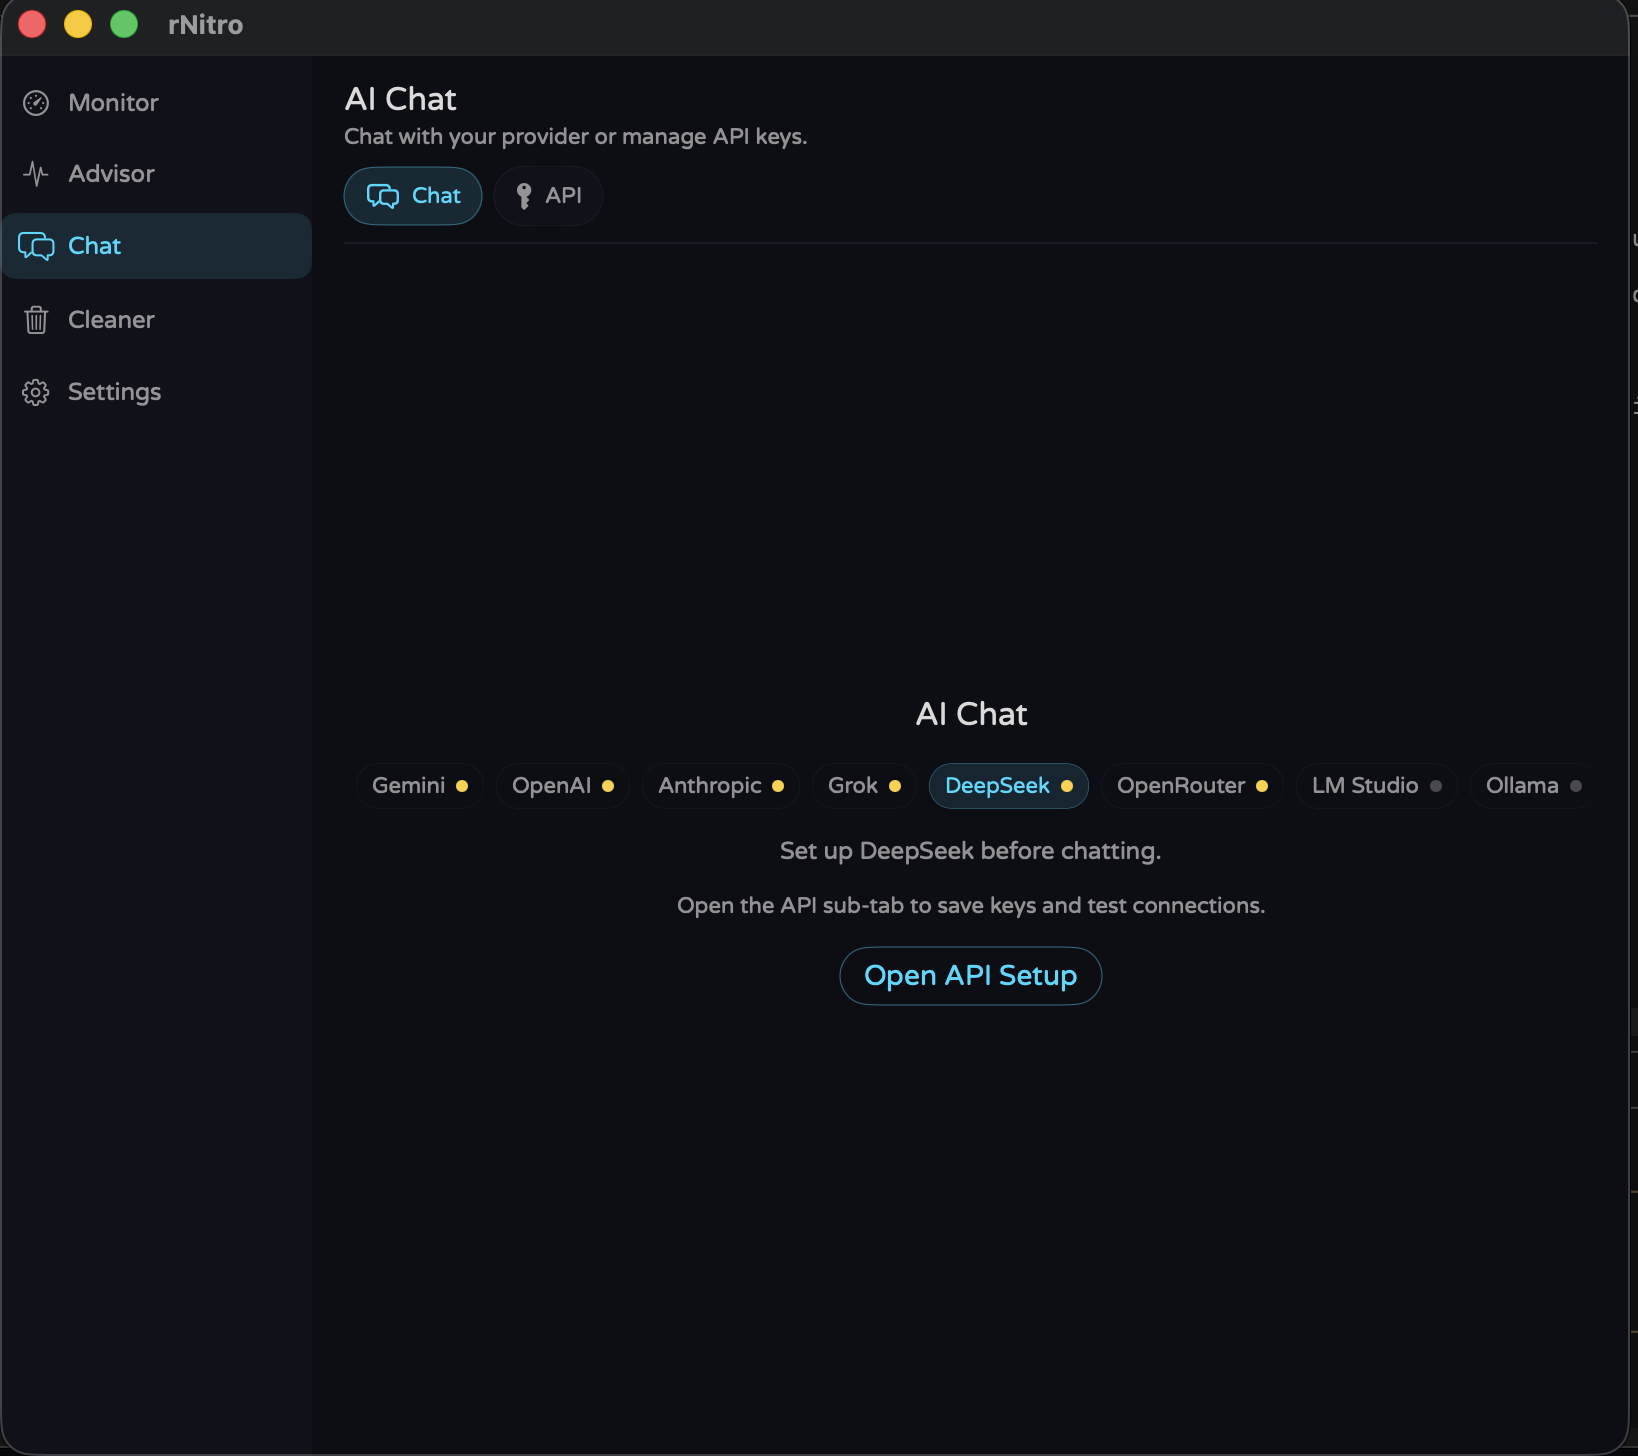1638x1456 pixels.
Task: Click the yellow status dot beside Anthropic
Action: click(778, 786)
